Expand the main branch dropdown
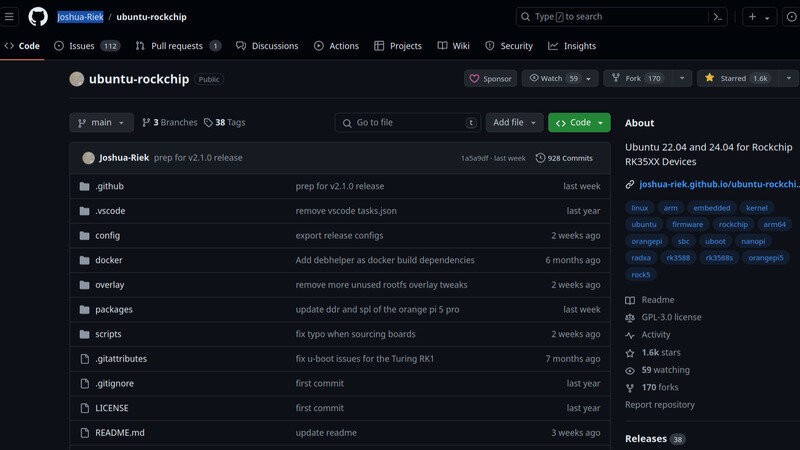Image resolution: width=800 pixels, height=450 pixels. click(101, 122)
